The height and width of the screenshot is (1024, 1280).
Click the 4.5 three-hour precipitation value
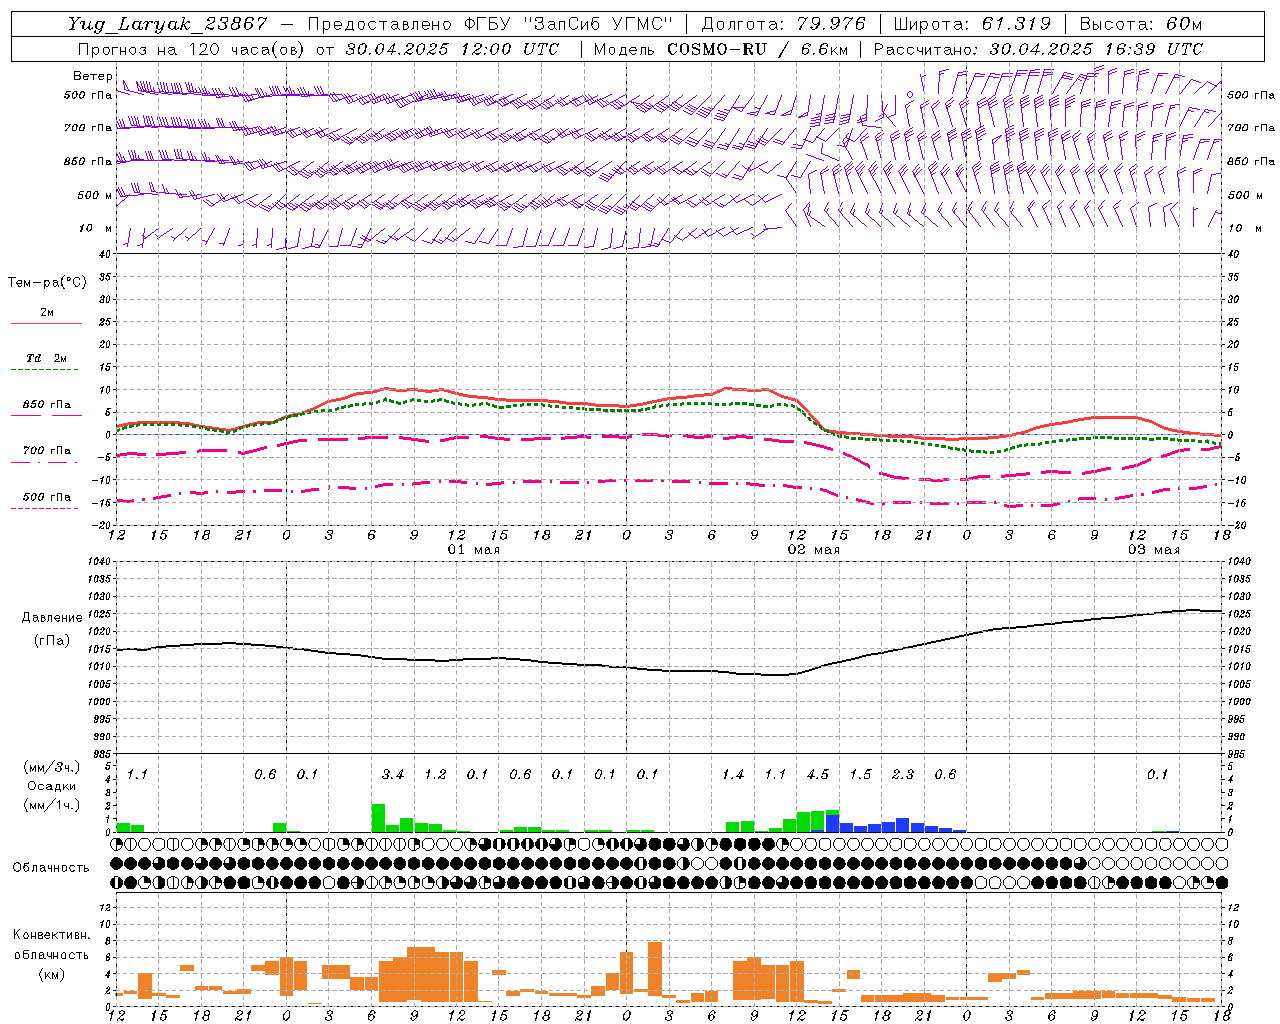coord(818,775)
